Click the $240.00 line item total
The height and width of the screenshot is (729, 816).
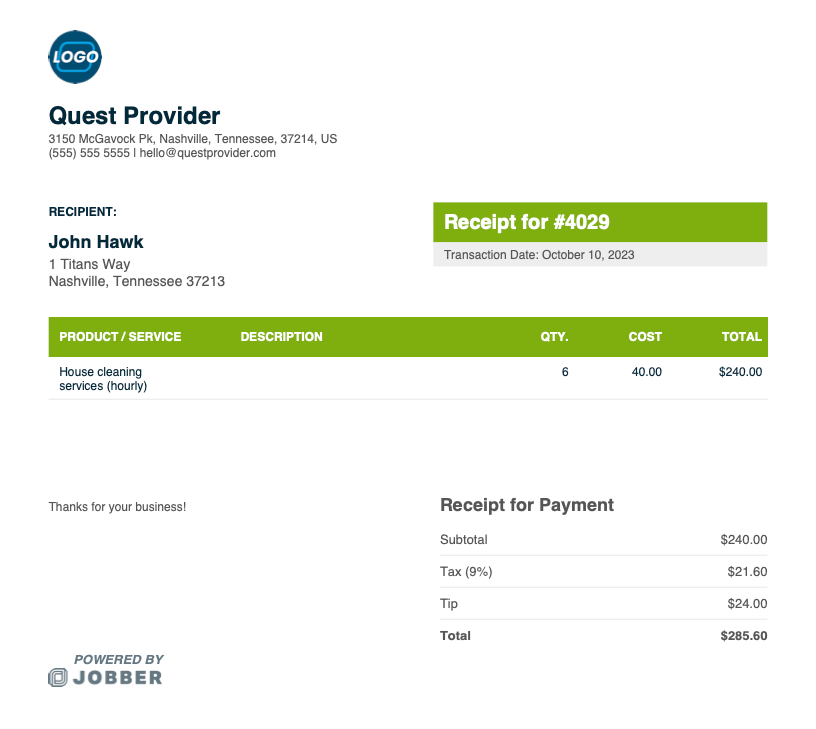(740, 372)
